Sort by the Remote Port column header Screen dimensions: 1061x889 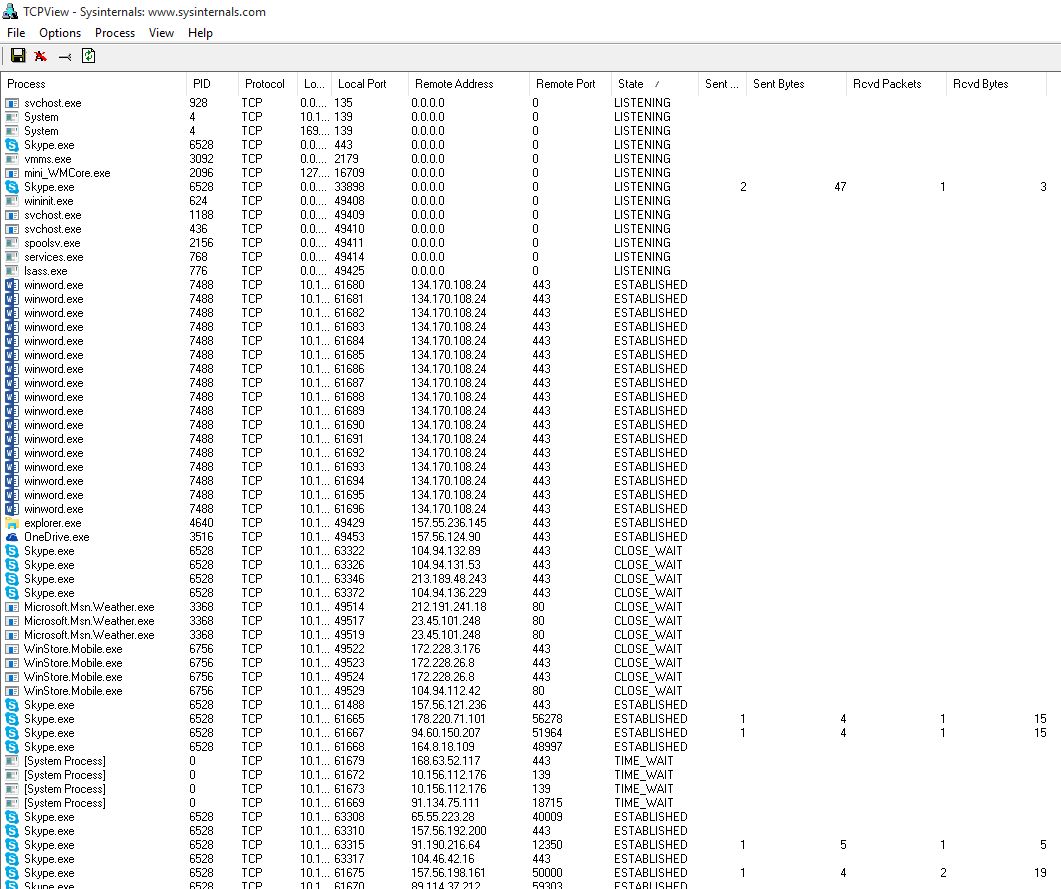point(570,84)
